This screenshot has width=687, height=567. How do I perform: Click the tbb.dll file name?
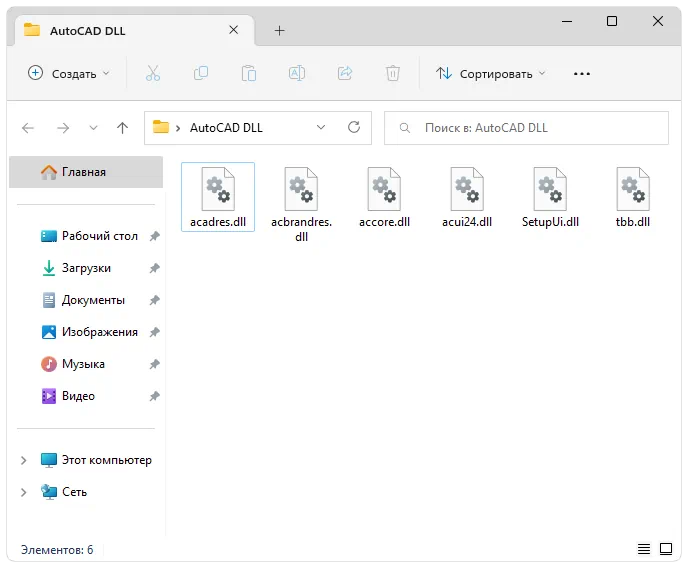coord(633,222)
